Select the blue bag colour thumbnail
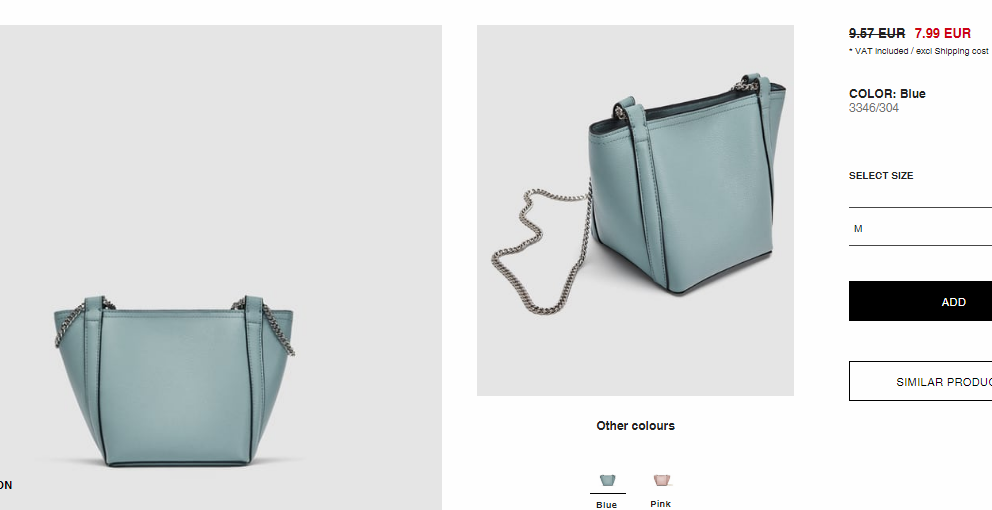 [607, 480]
